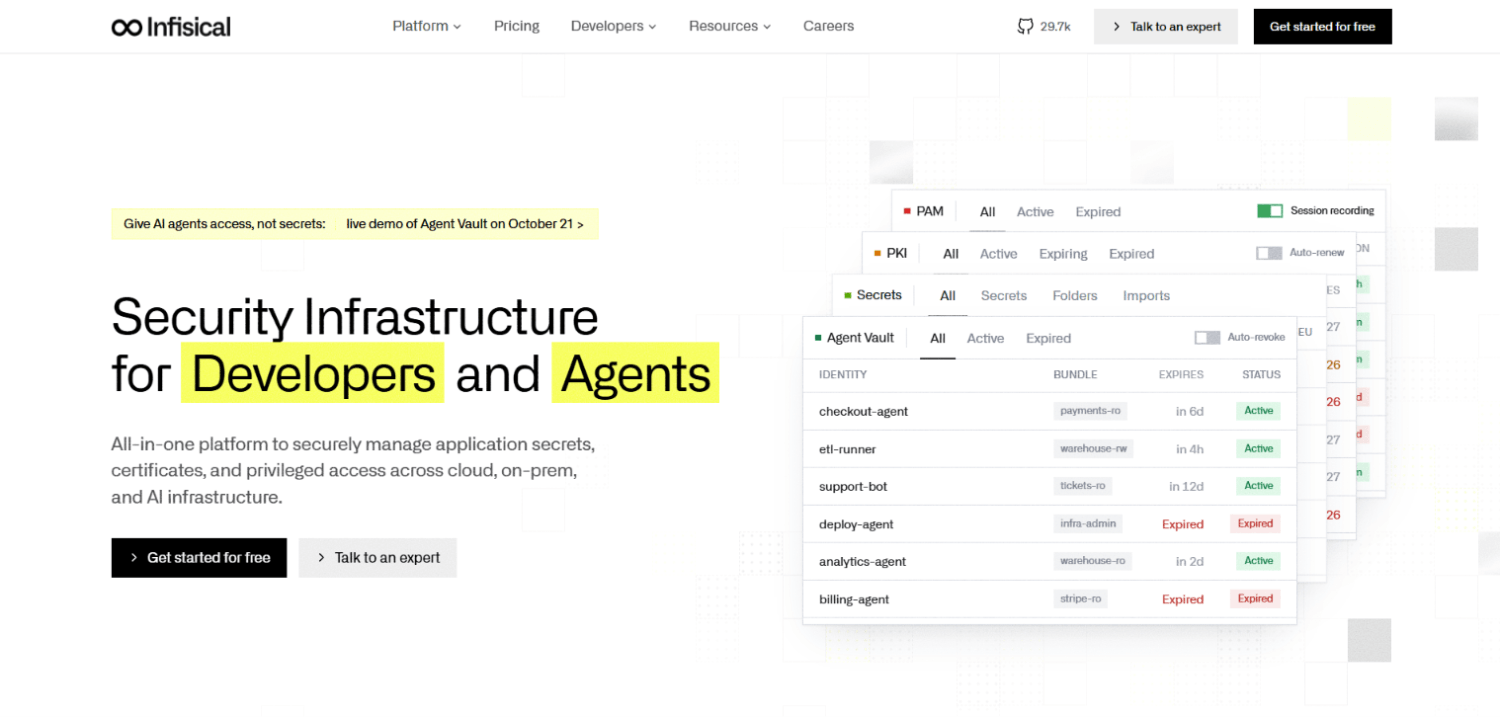Image resolution: width=1500 pixels, height=717 pixels.
Task: Select the Agent Vault panel label
Action: 854,338
